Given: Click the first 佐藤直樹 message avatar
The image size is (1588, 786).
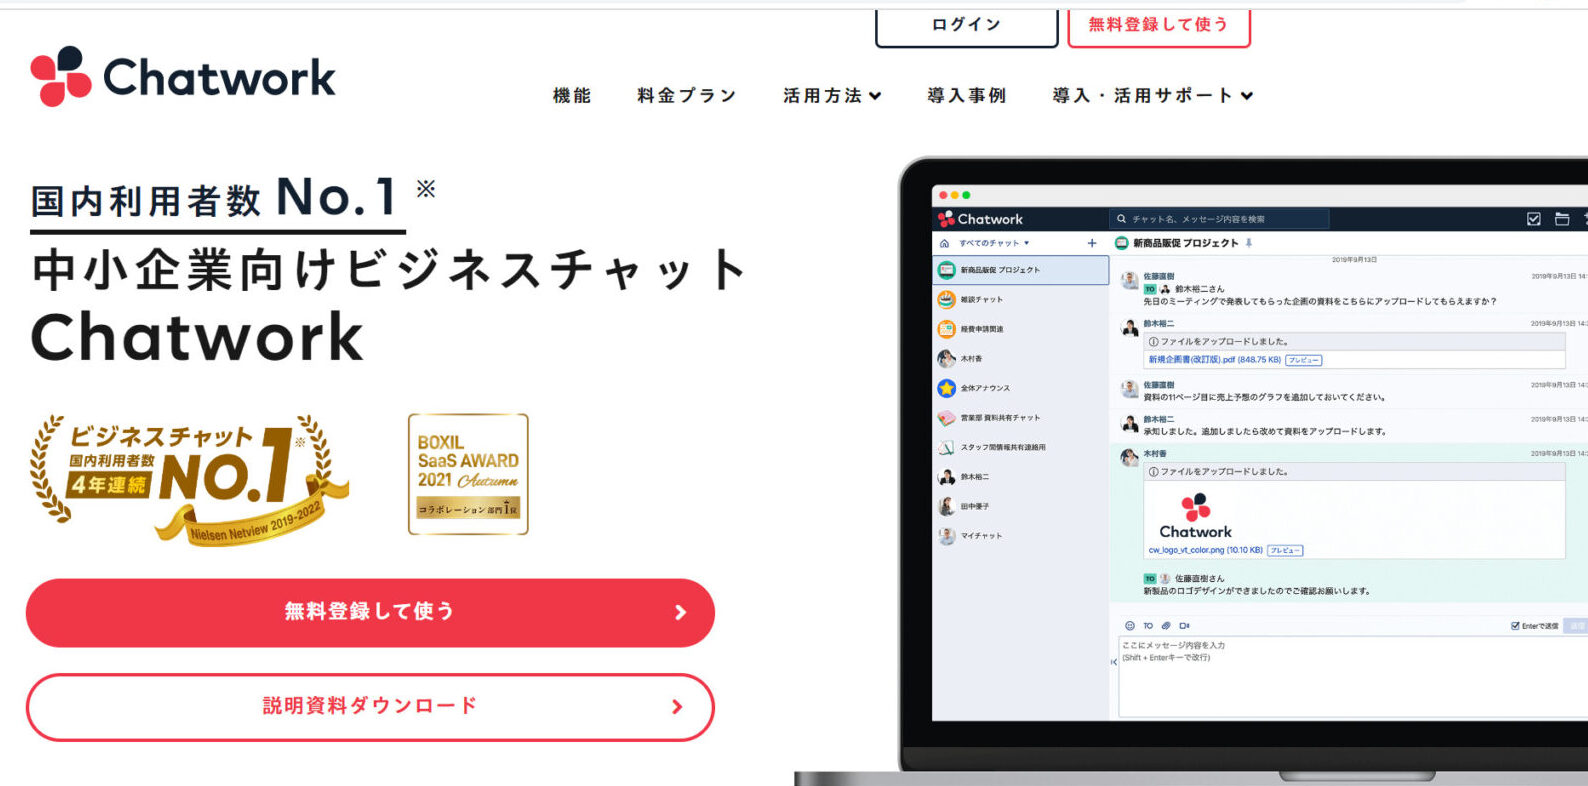Looking at the screenshot, I should tap(1130, 281).
